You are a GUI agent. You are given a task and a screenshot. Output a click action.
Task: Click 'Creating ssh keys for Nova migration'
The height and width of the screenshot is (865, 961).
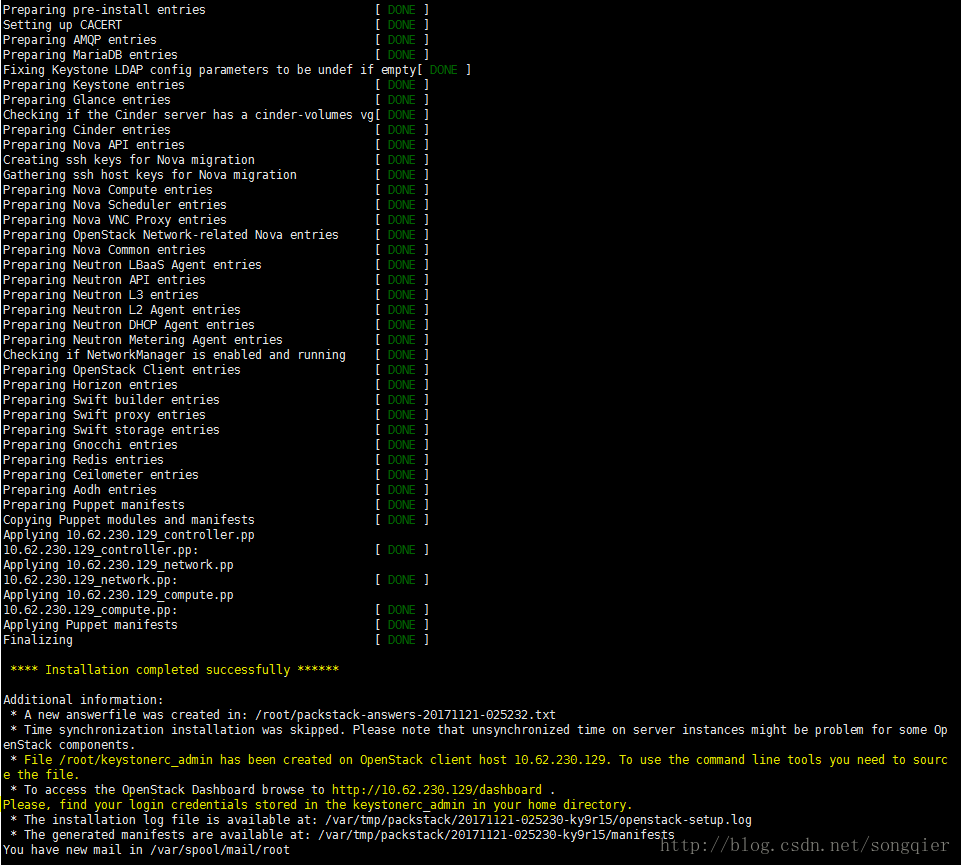click(129, 160)
